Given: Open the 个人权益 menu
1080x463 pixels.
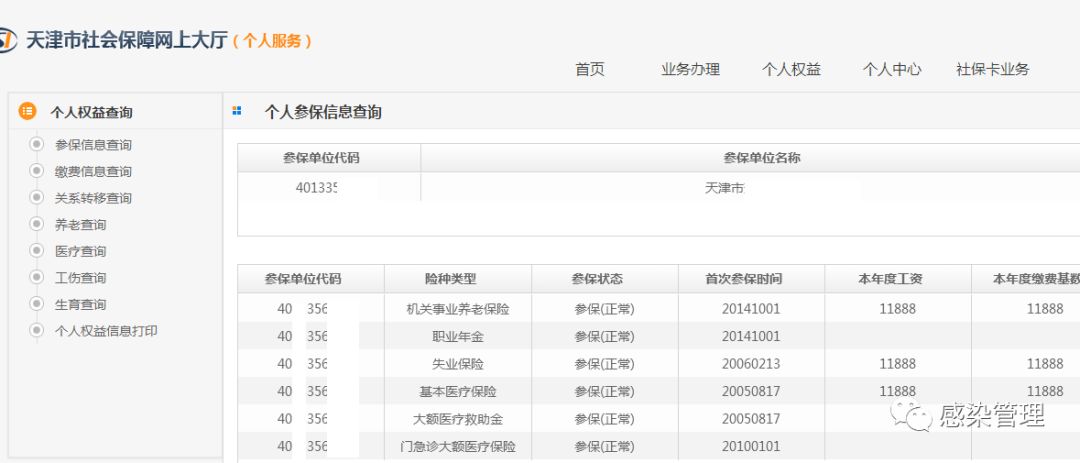Looking at the screenshot, I should coord(791,69).
